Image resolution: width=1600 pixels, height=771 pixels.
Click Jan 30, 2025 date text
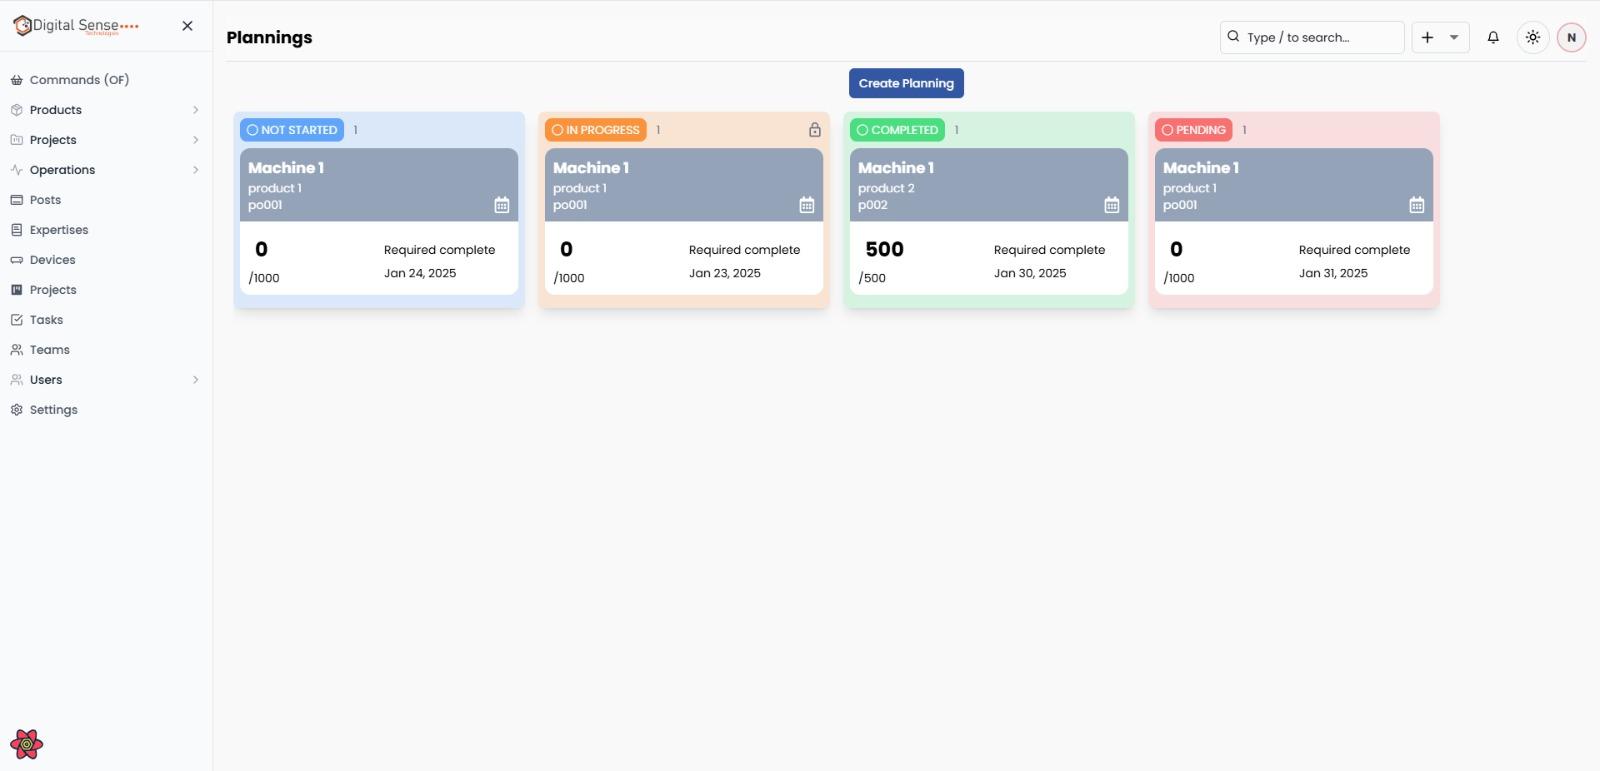(1030, 273)
